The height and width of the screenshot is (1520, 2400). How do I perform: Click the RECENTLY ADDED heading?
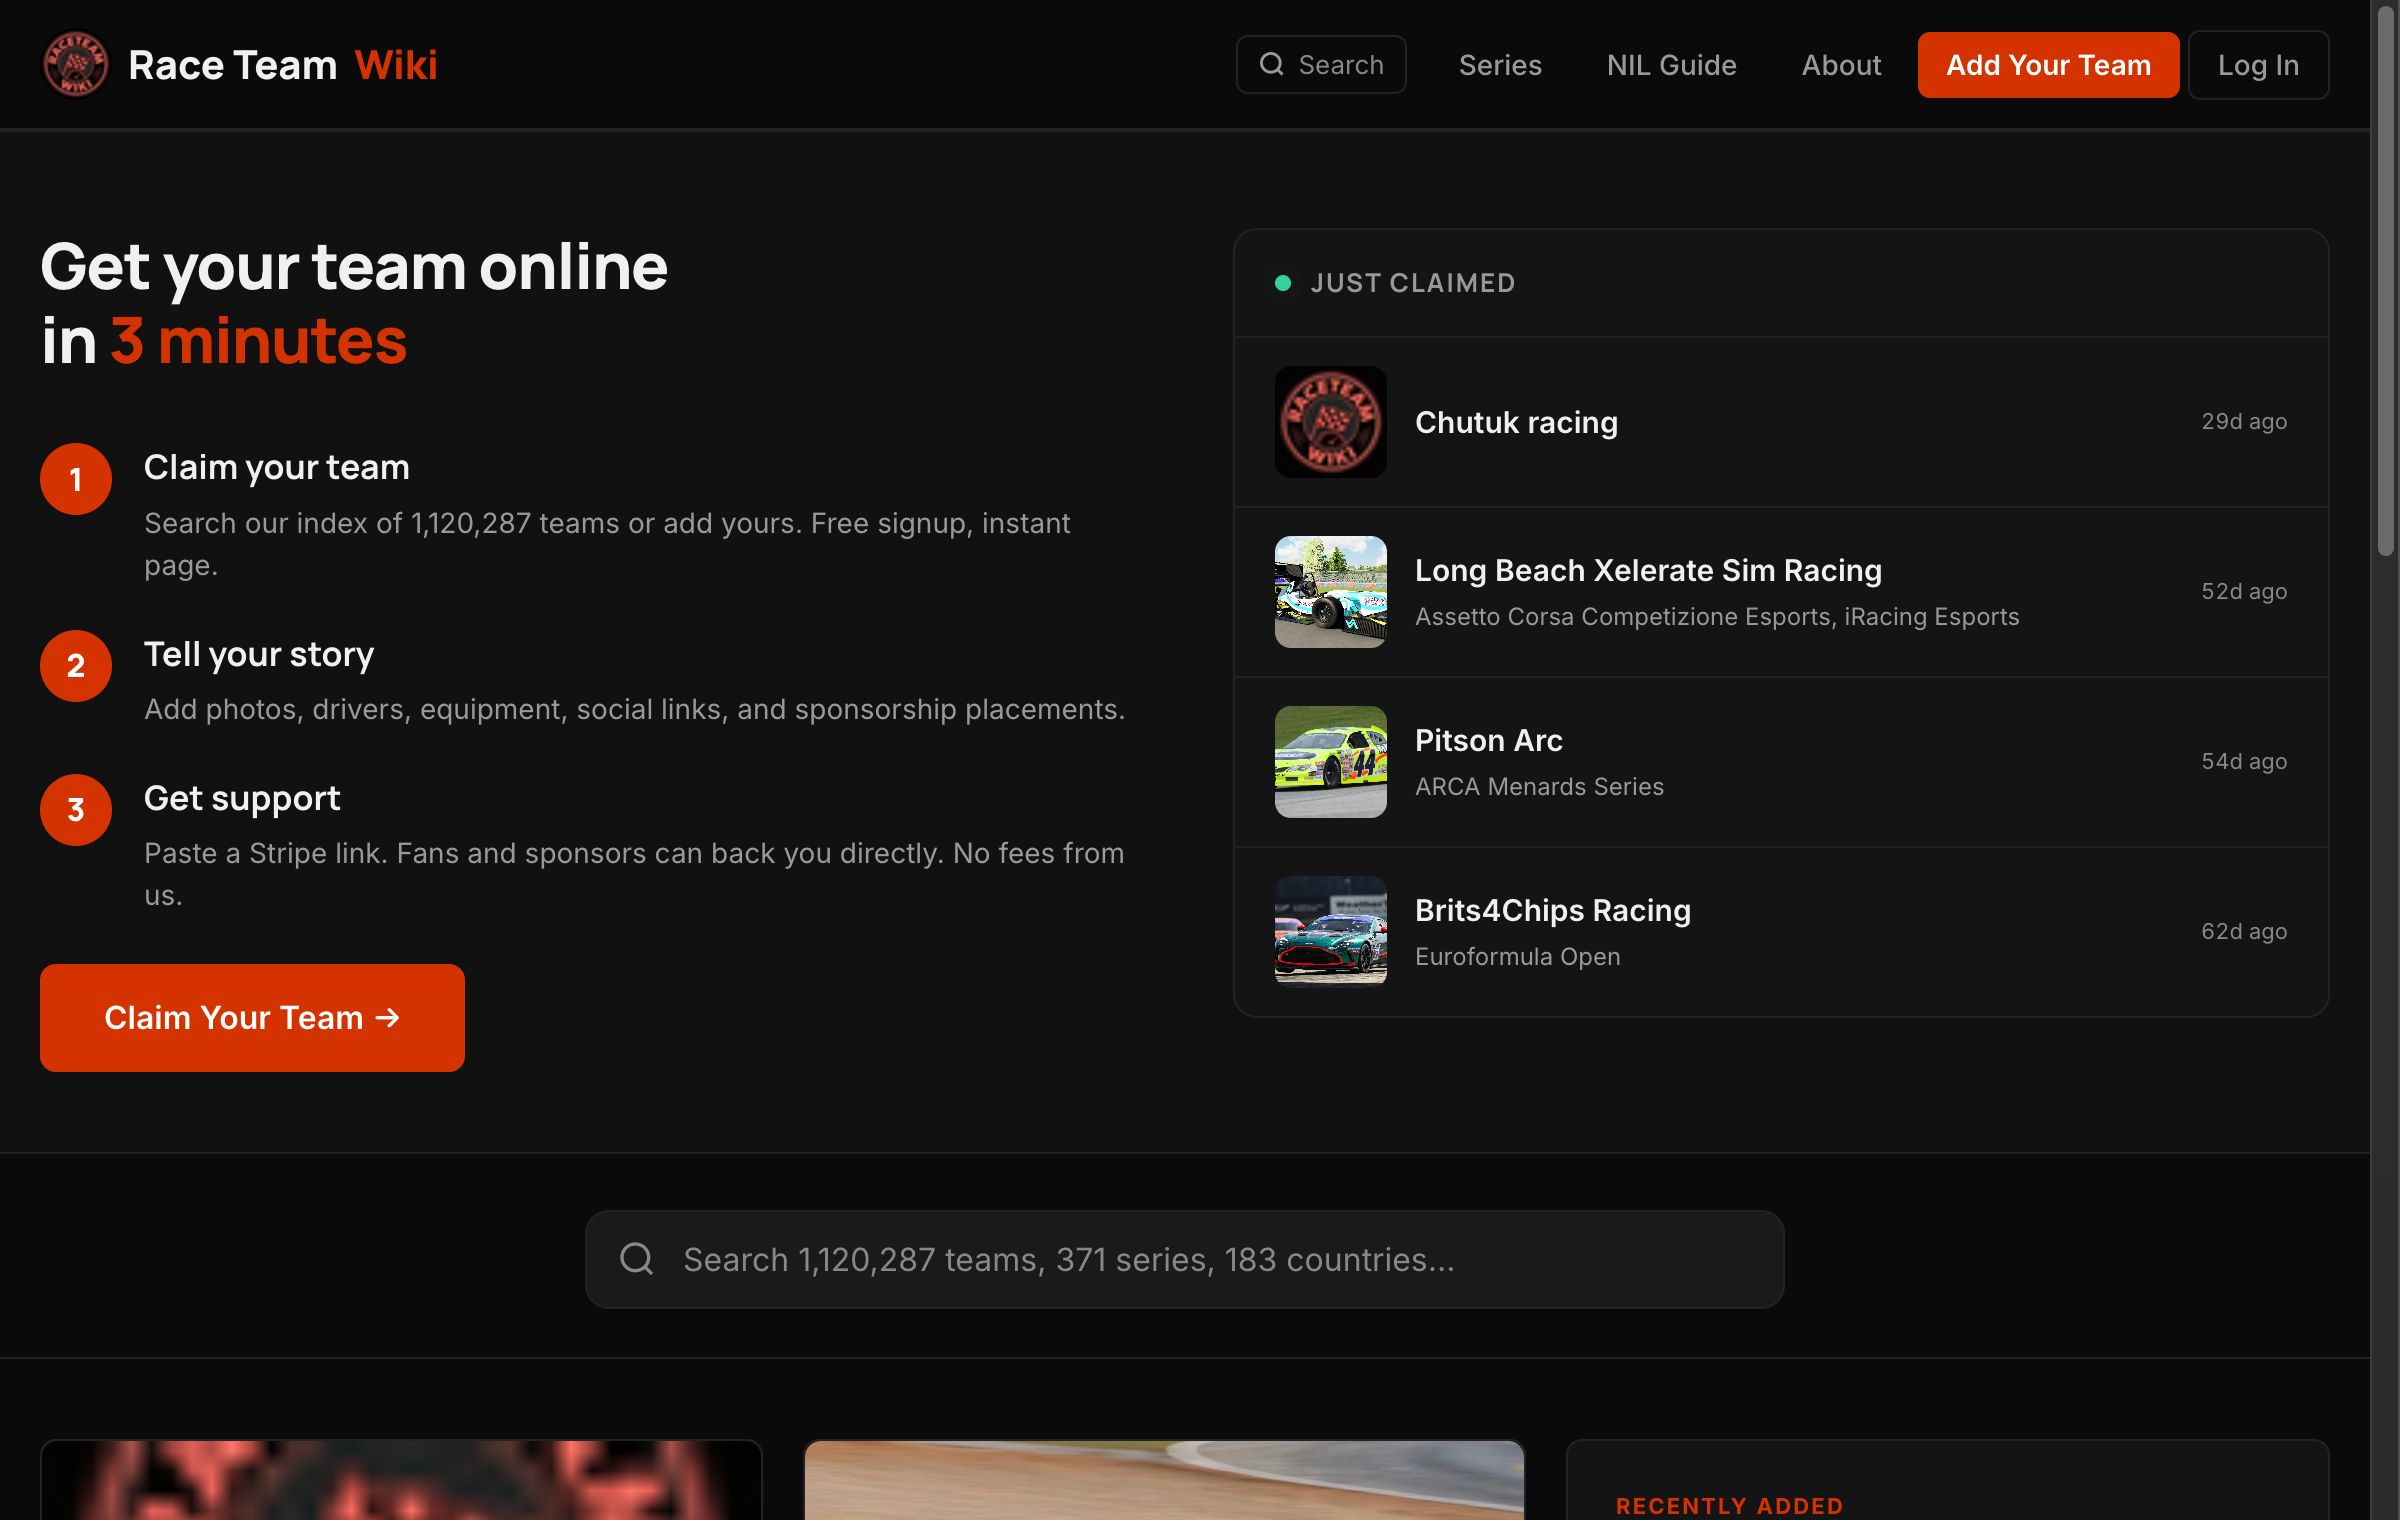[x=1729, y=1506]
